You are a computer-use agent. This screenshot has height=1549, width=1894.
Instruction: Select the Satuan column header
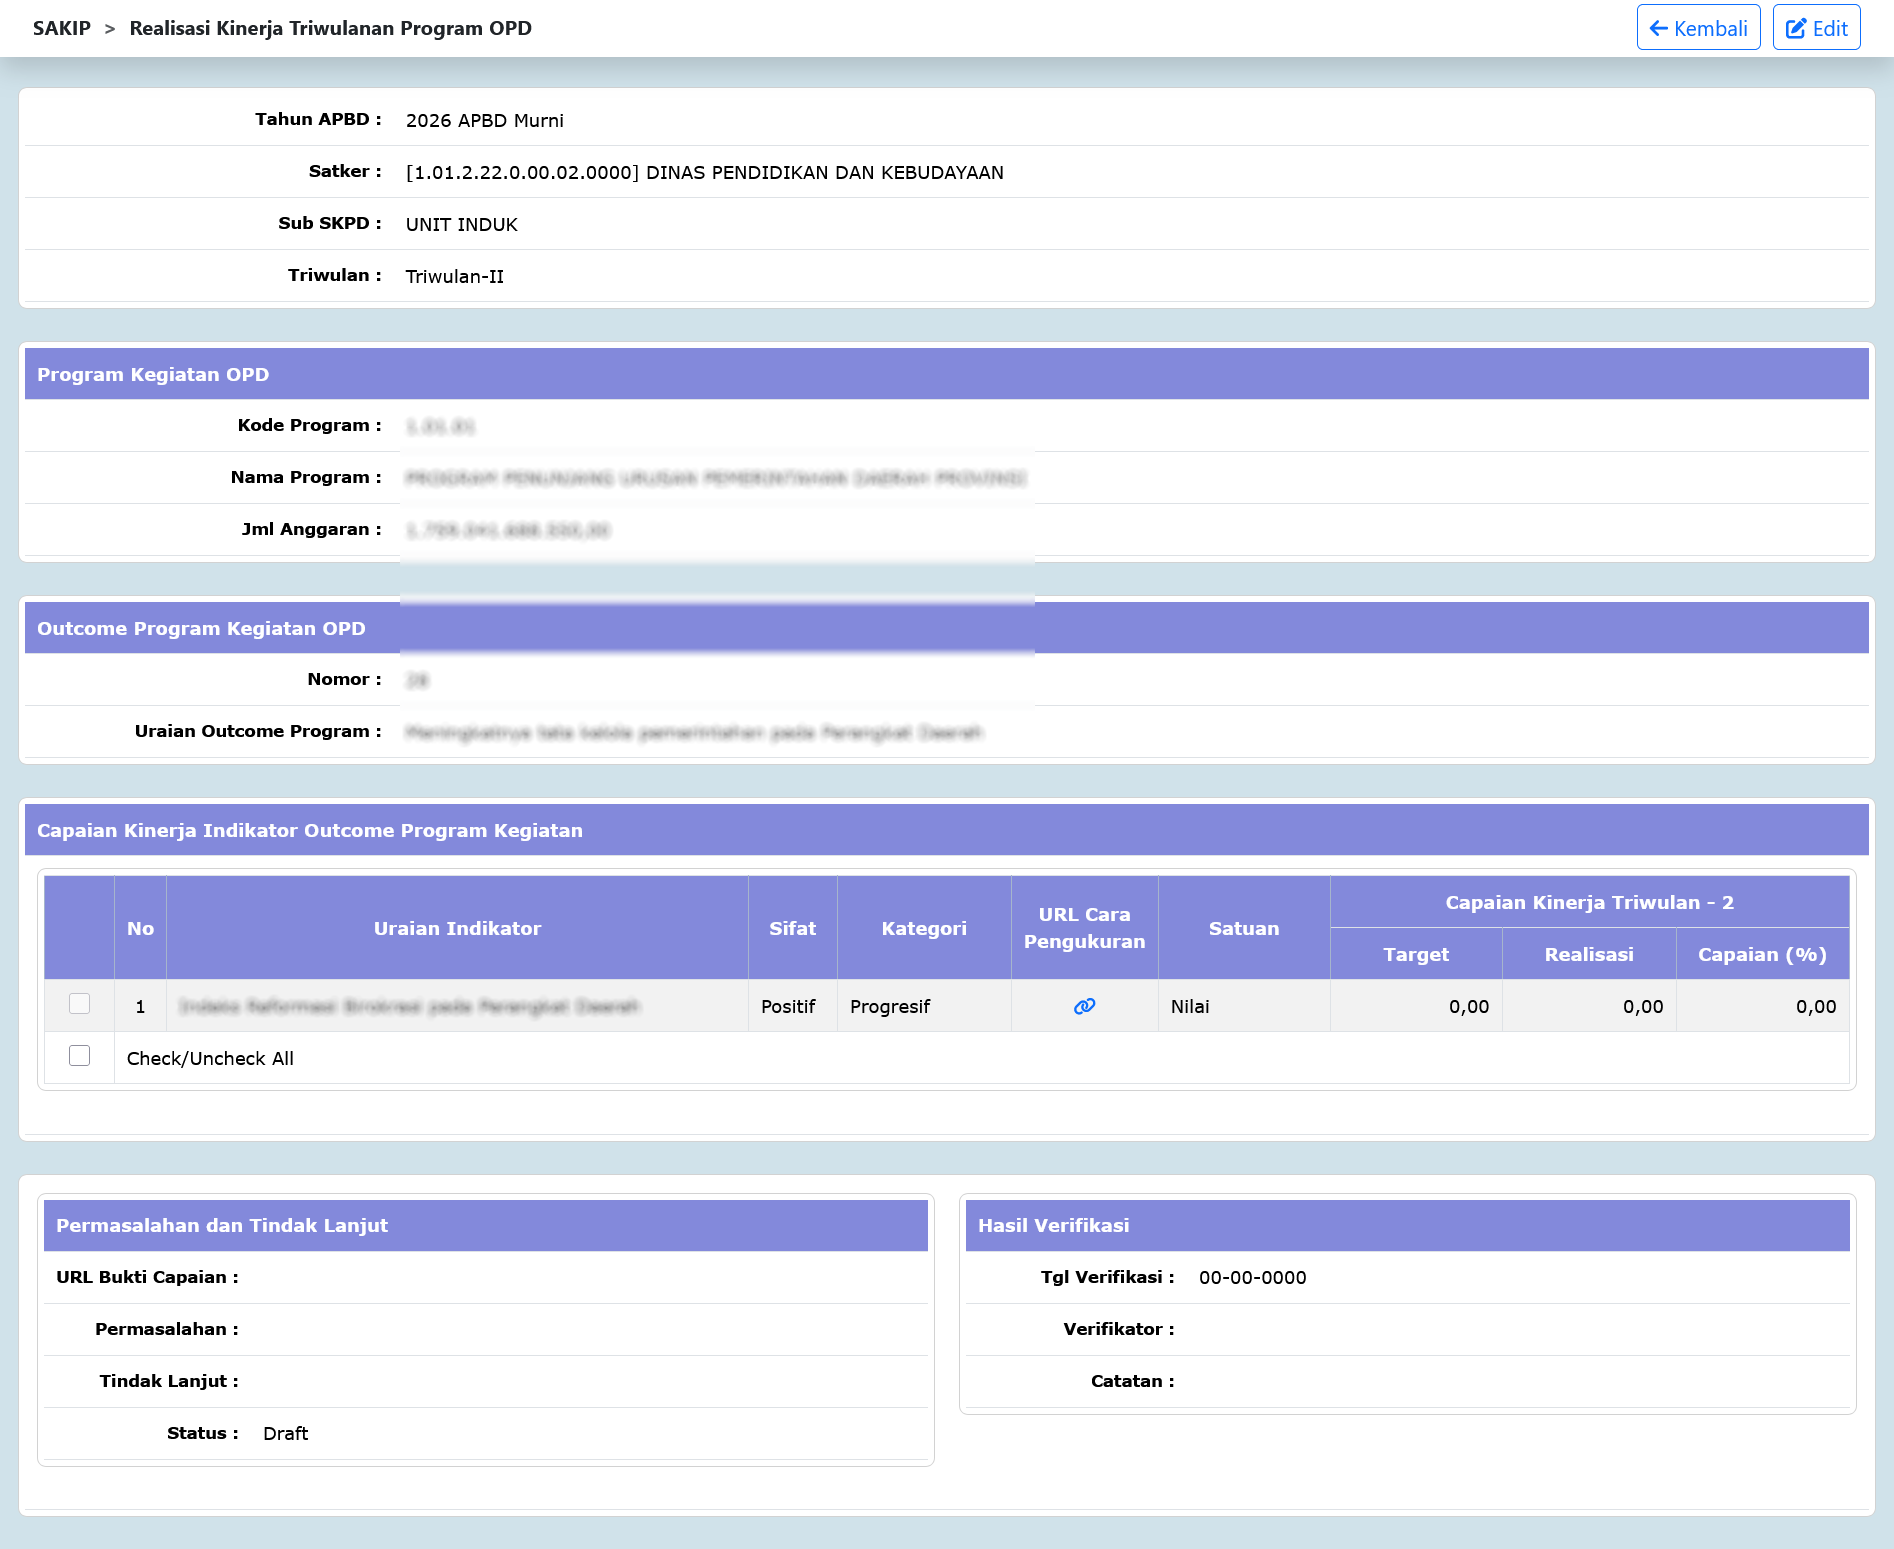coord(1244,928)
